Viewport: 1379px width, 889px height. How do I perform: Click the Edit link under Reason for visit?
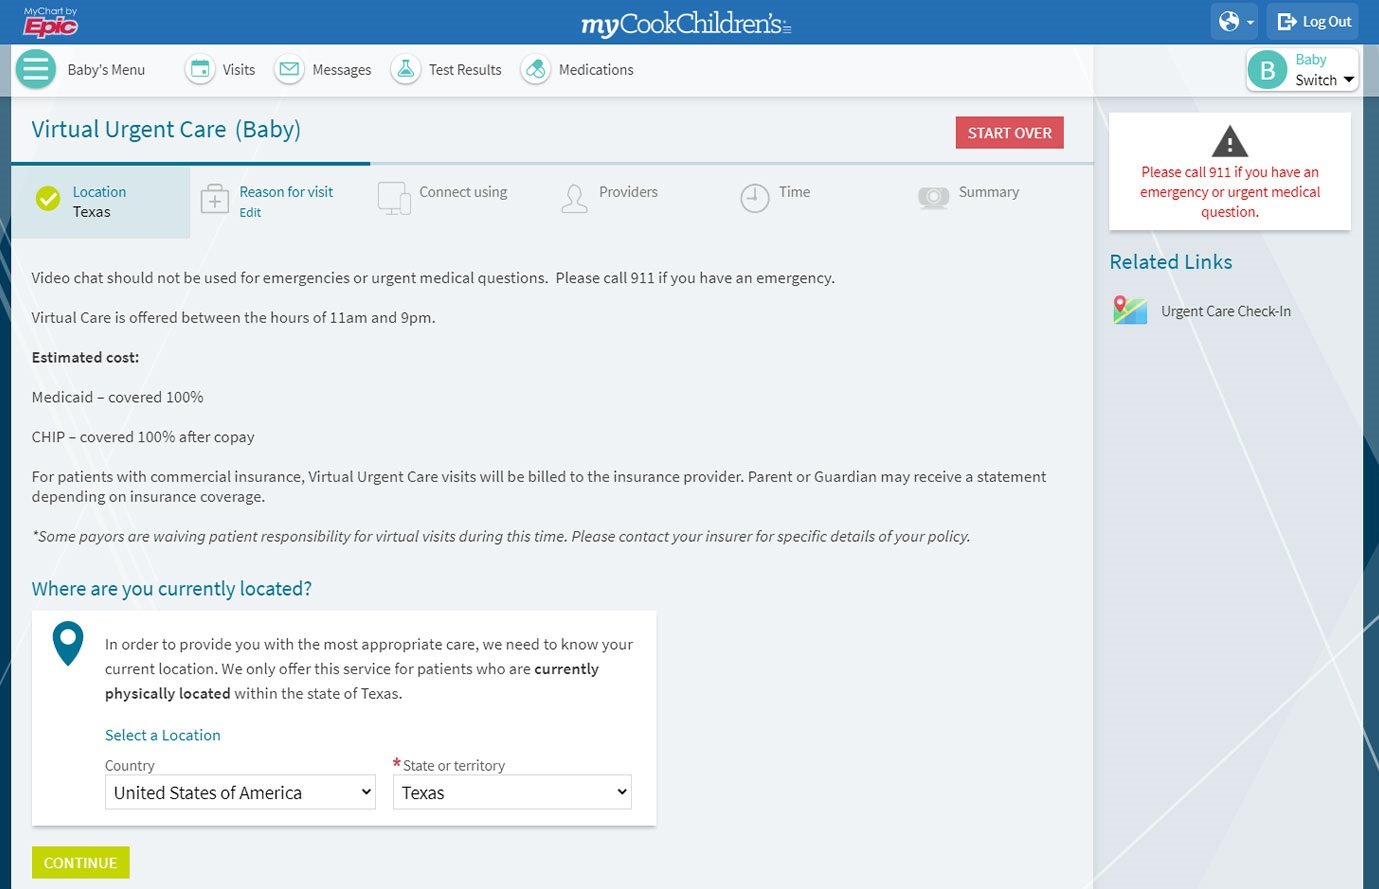[x=250, y=213]
